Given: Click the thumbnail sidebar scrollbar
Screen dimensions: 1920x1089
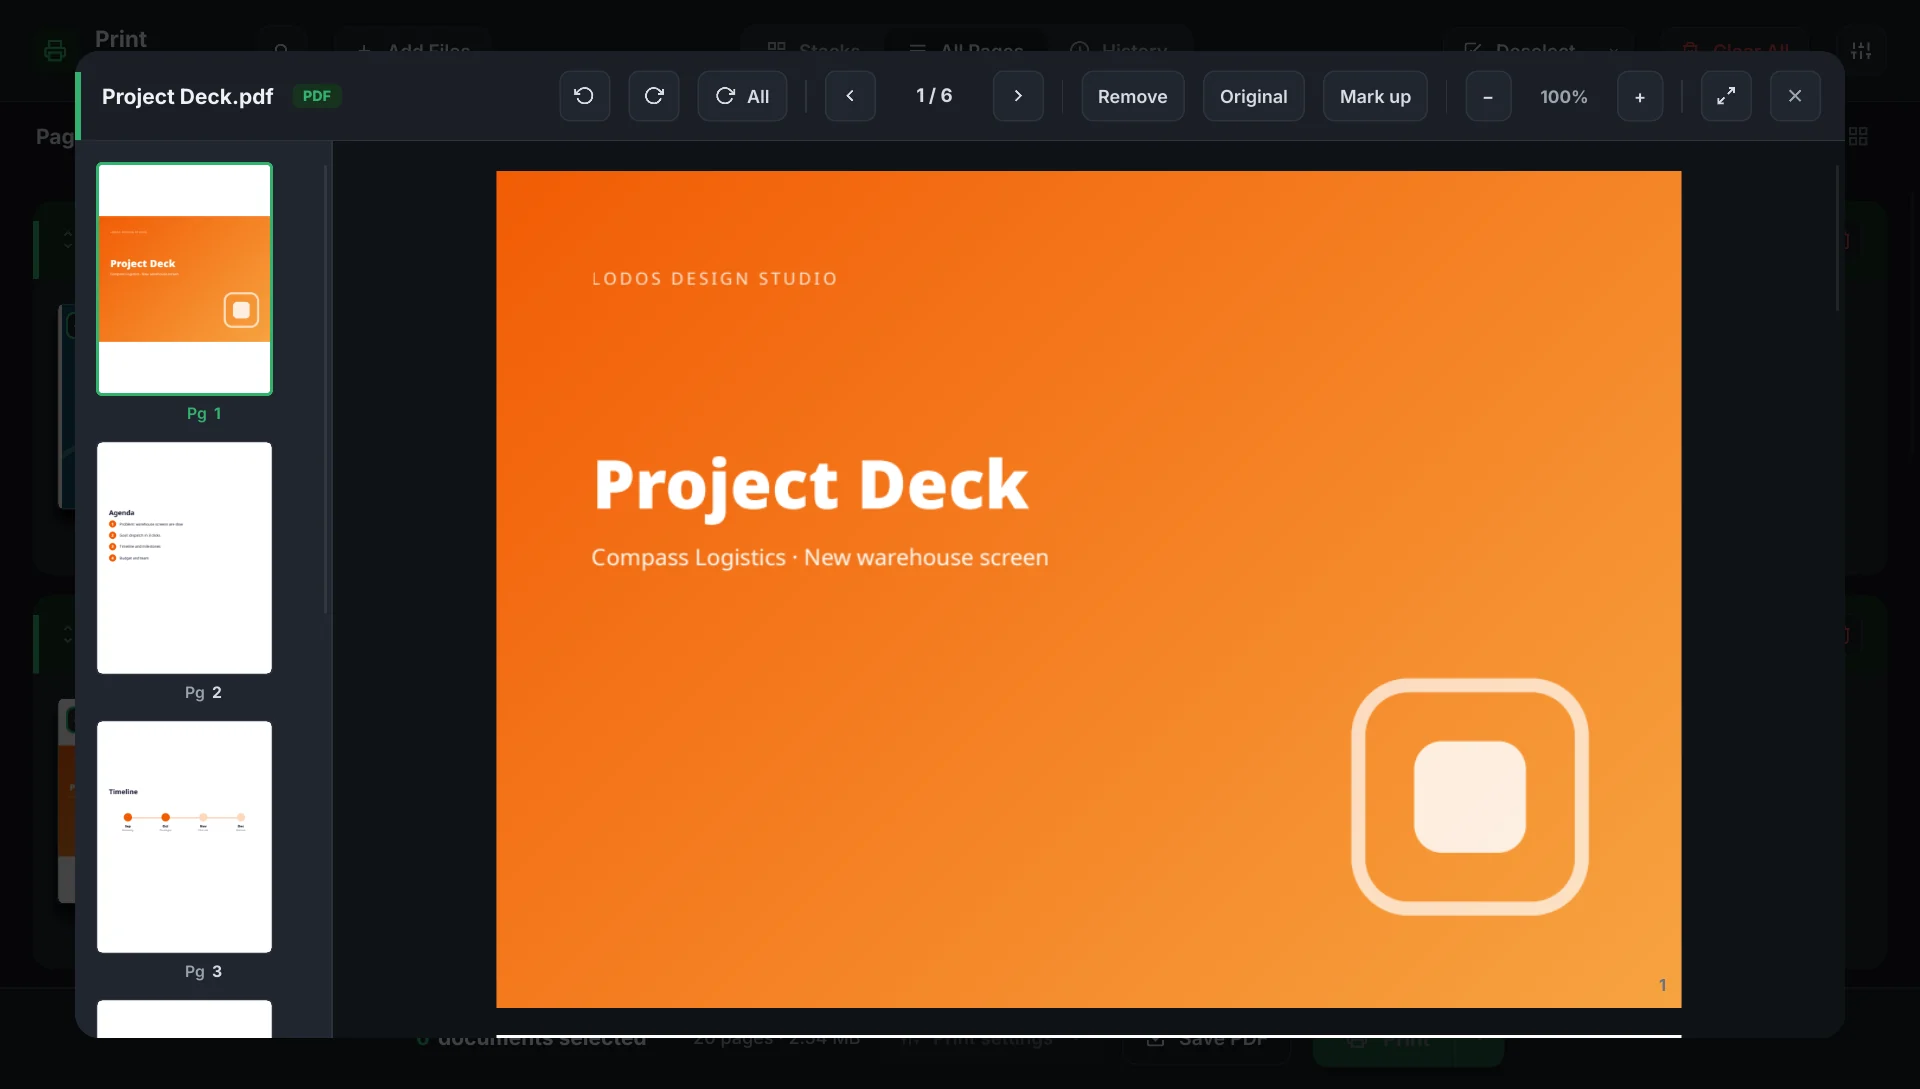Looking at the screenshot, I should coord(325,389).
